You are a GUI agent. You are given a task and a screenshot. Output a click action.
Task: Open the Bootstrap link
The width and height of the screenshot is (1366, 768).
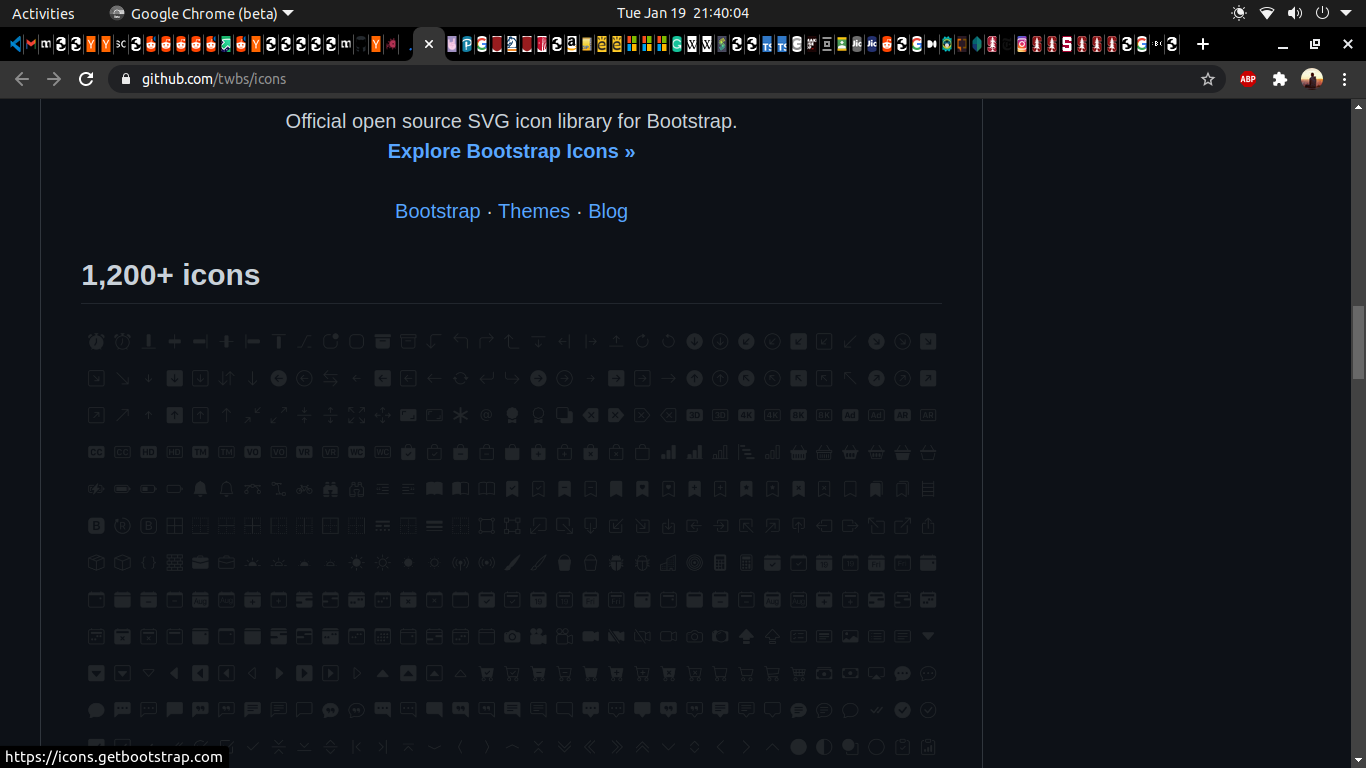[x=438, y=211]
